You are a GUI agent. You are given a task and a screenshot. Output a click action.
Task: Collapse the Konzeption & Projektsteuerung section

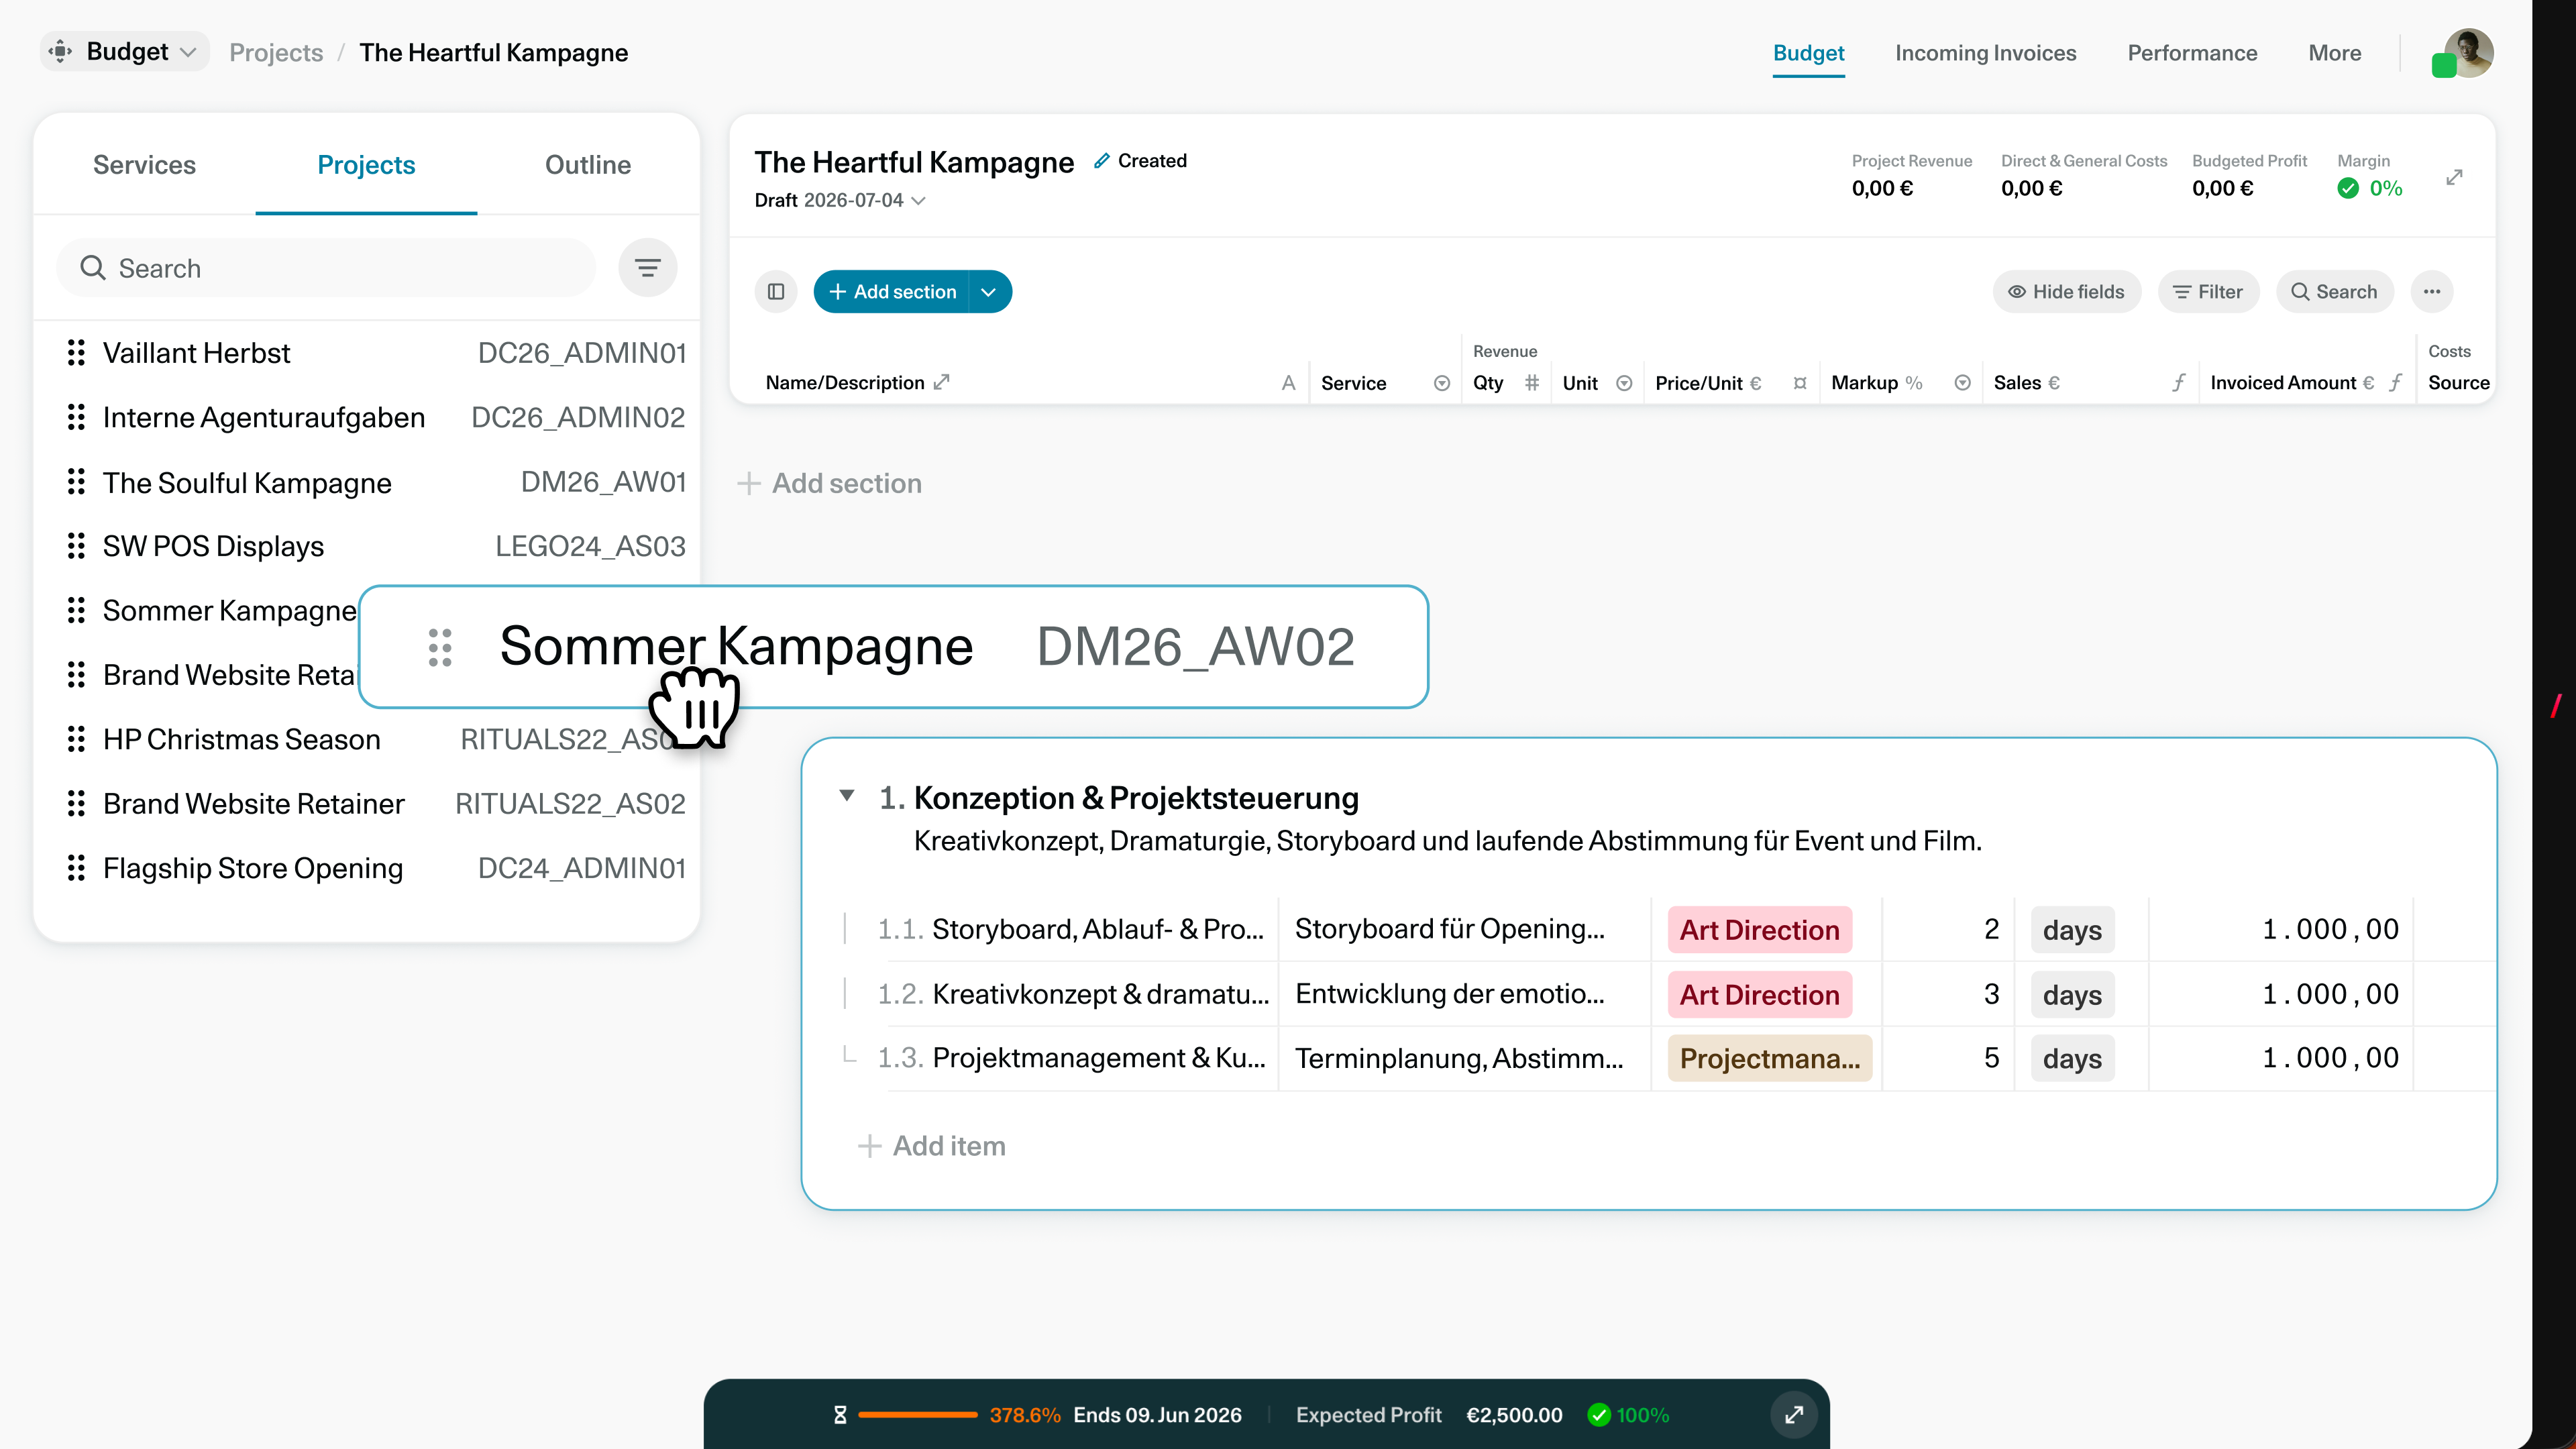coord(847,796)
